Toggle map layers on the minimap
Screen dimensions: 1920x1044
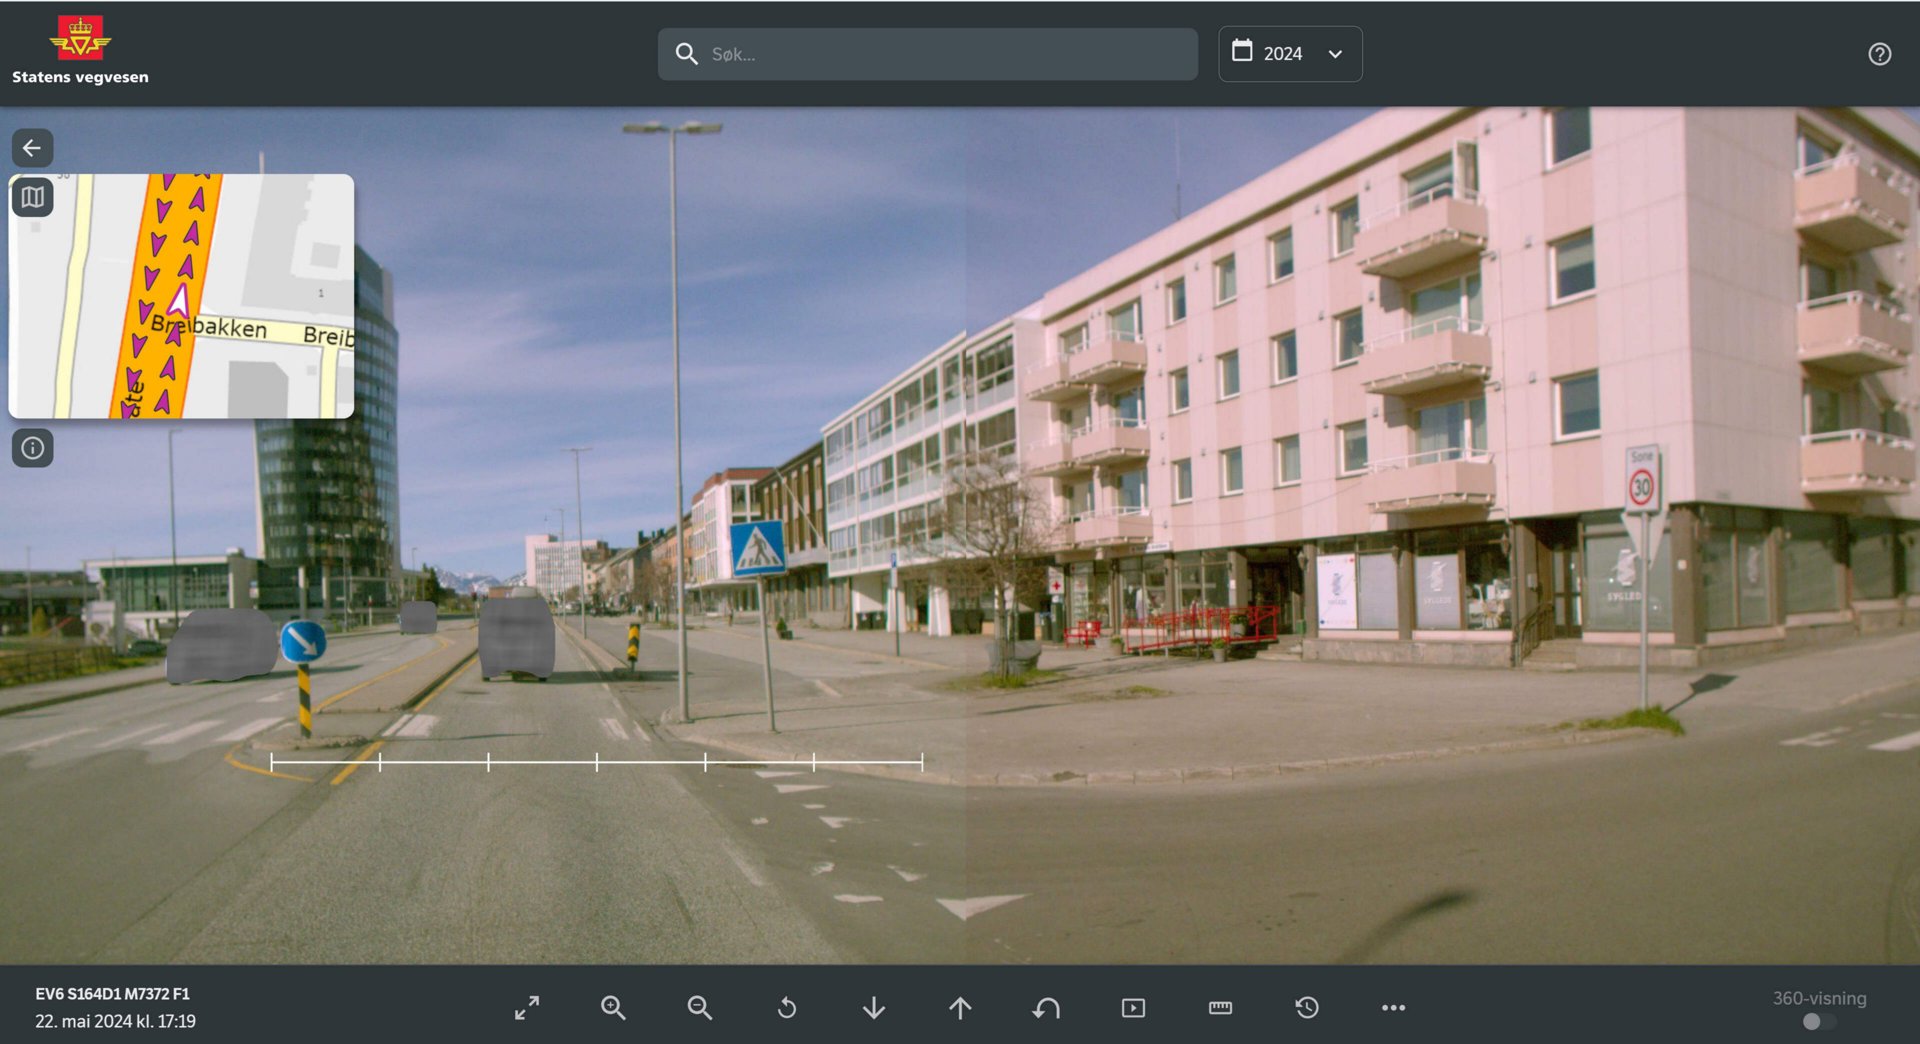(33, 197)
